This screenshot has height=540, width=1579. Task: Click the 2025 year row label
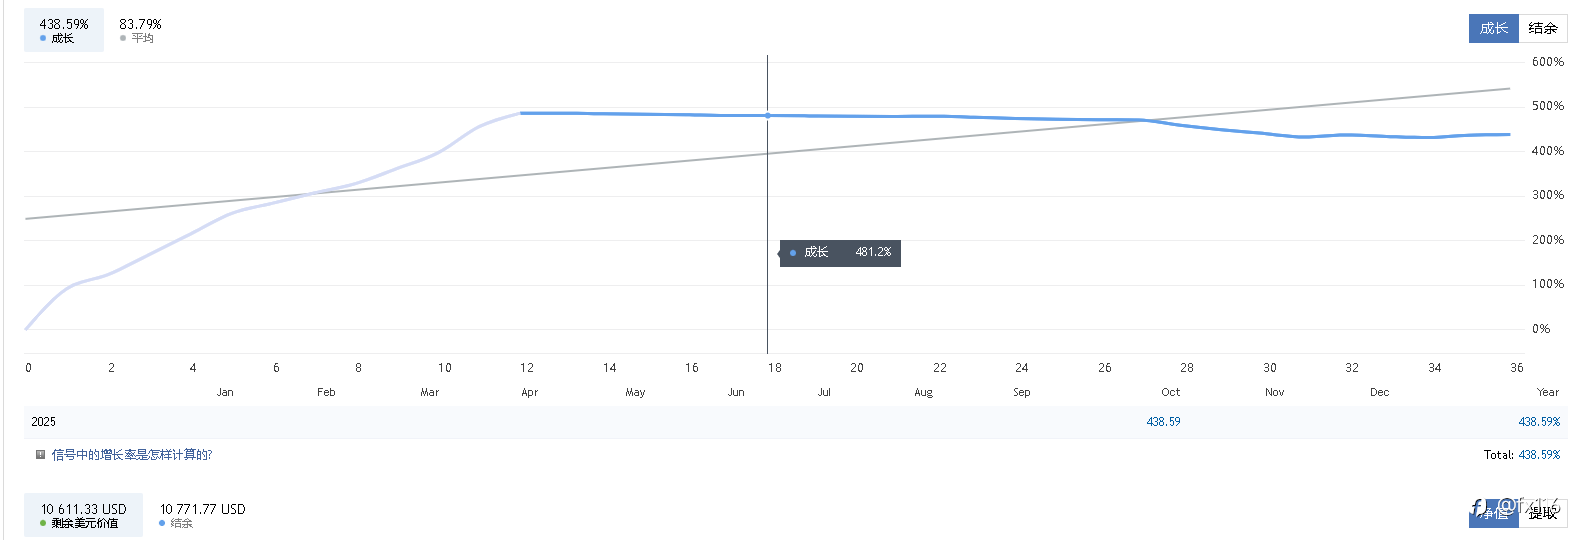(43, 422)
